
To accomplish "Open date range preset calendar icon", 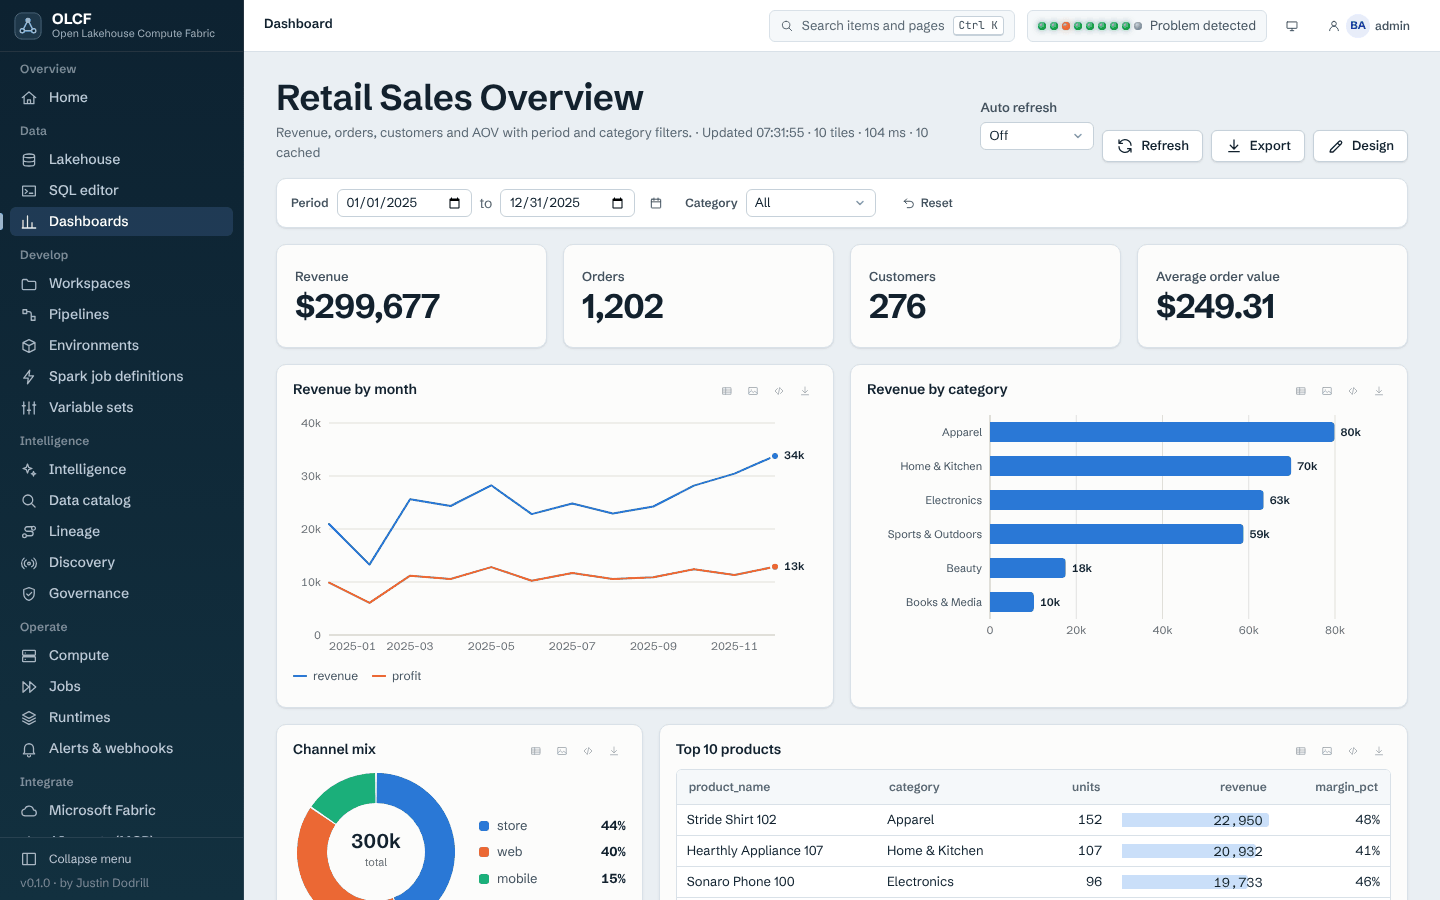I will coord(656,203).
